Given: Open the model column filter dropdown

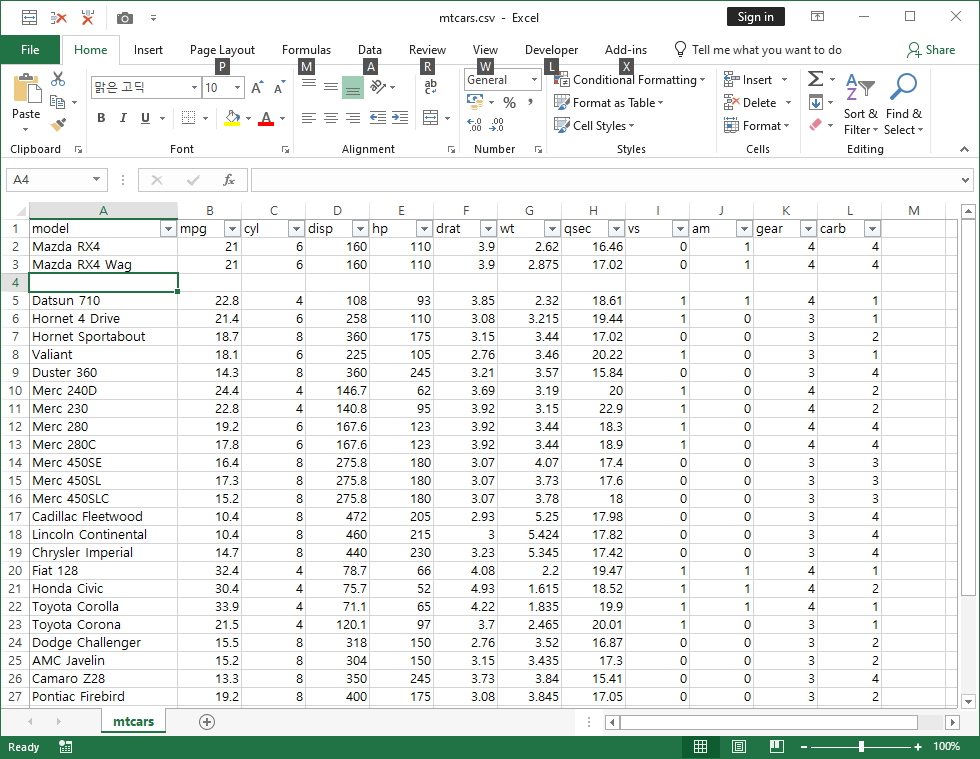Looking at the screenshot, I should click(x=168, y=229).
